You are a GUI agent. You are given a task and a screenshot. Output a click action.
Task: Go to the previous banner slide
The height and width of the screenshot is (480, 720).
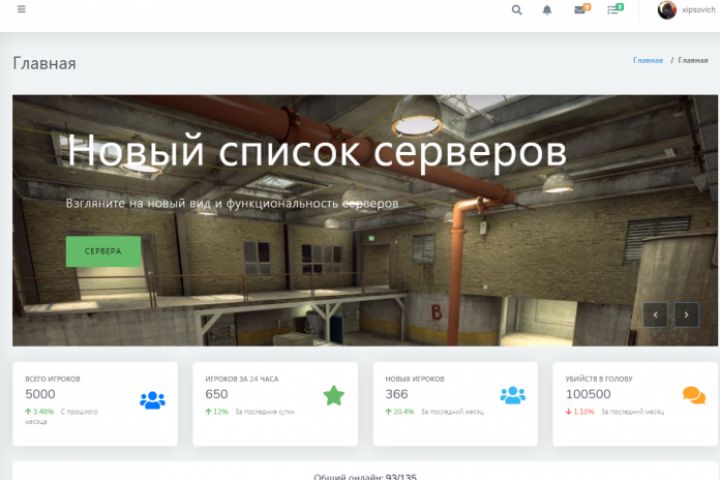tap(655, 315)
